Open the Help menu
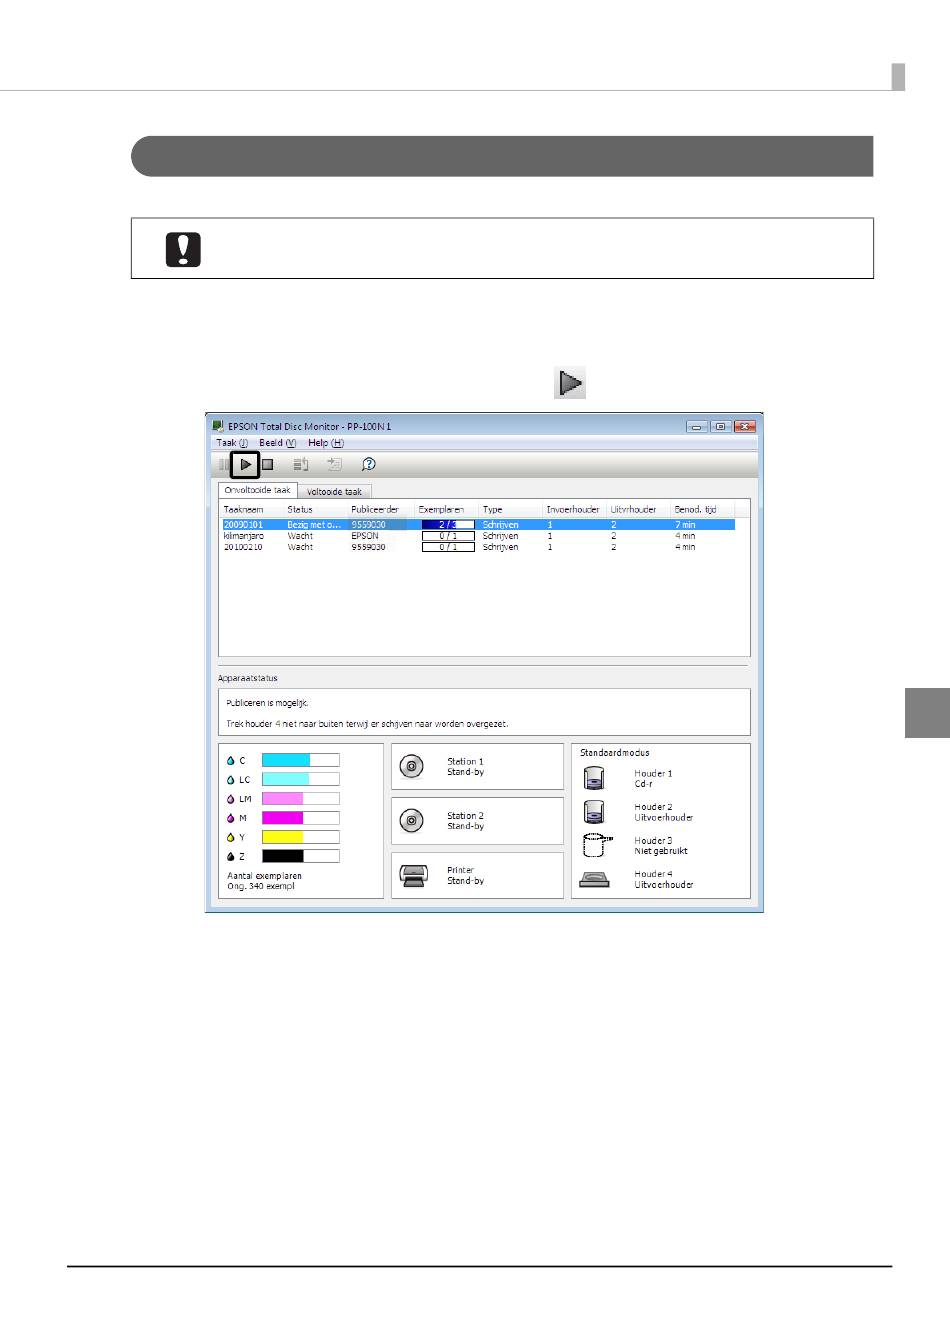 325,443
